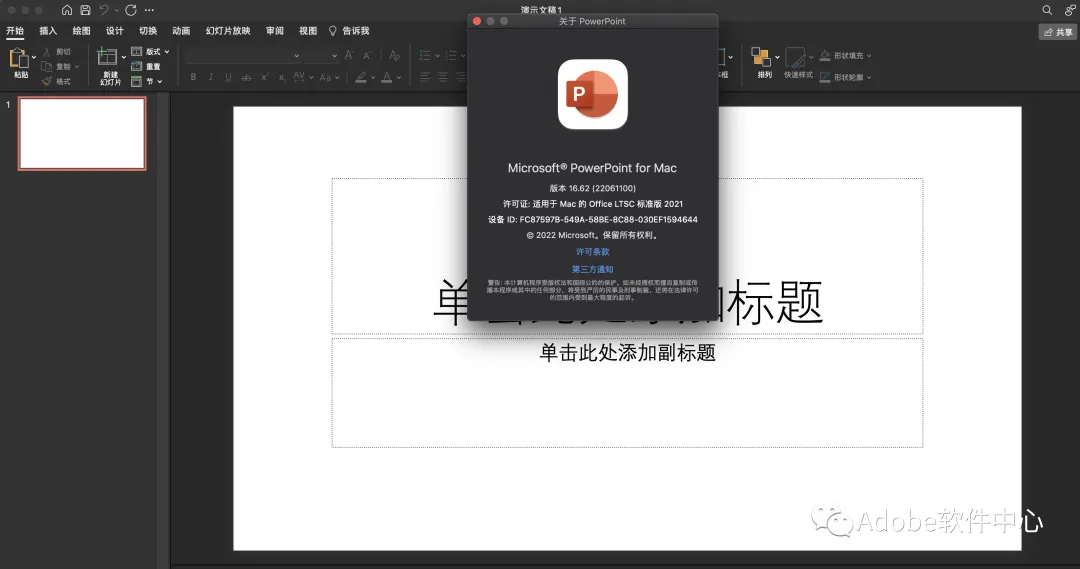Screen dimensions: 1080x569
Task: Click the Increase font size icon
Action: point(349,55)
